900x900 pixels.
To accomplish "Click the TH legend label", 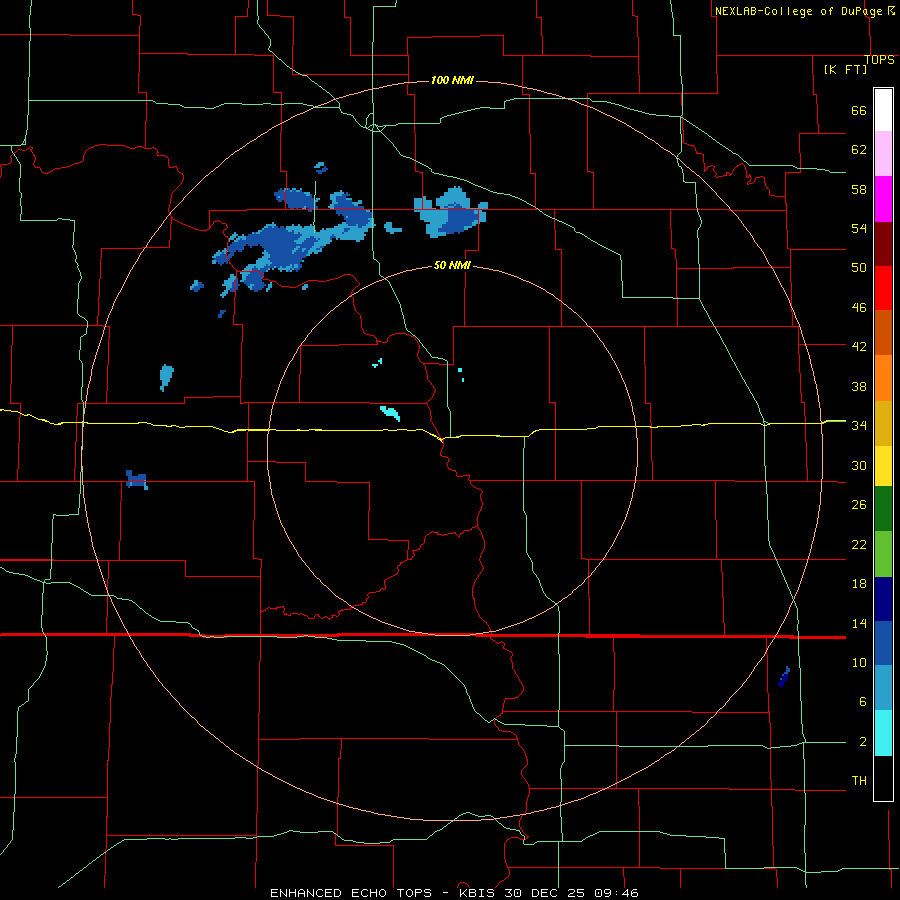I will click(859, 781).
